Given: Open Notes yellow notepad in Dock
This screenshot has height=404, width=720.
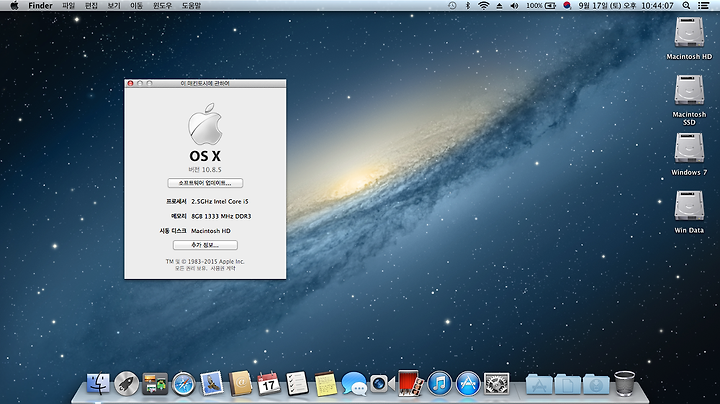Looking at the screenshot, I should [326, 383].
